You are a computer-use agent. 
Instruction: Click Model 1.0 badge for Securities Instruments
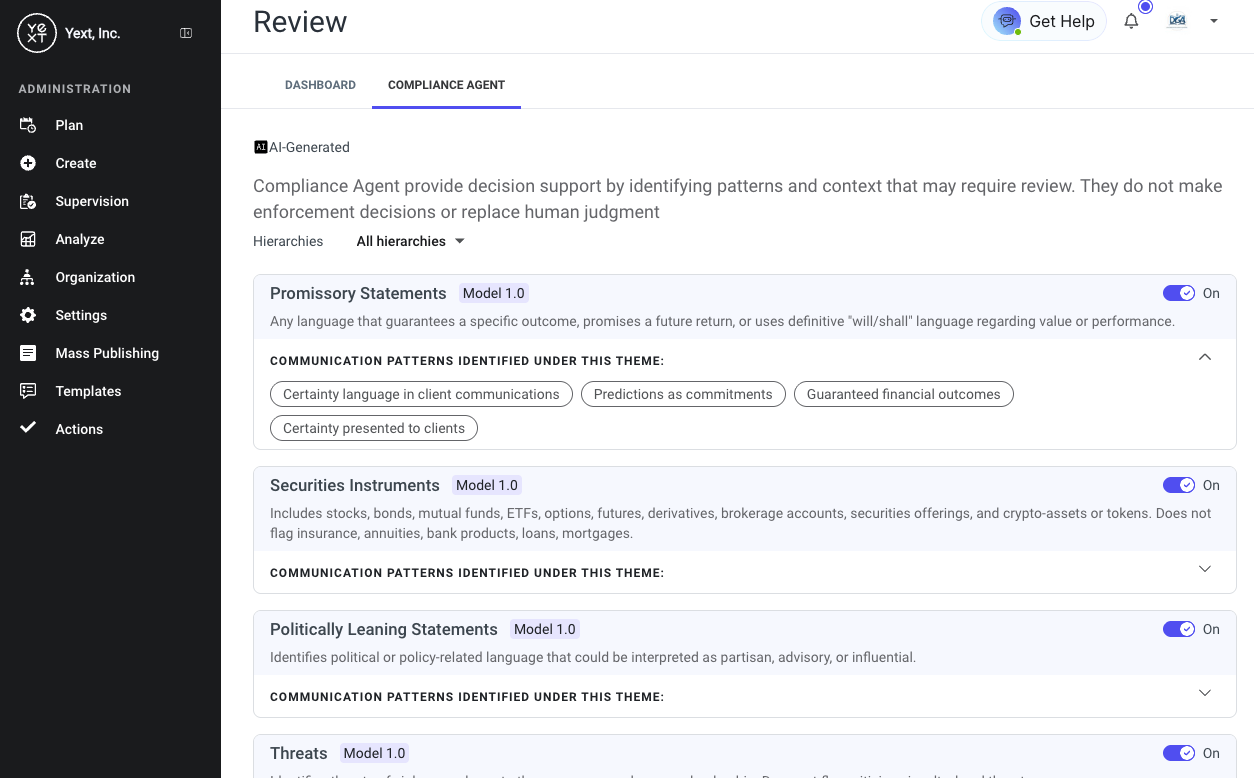coord(487,485)
